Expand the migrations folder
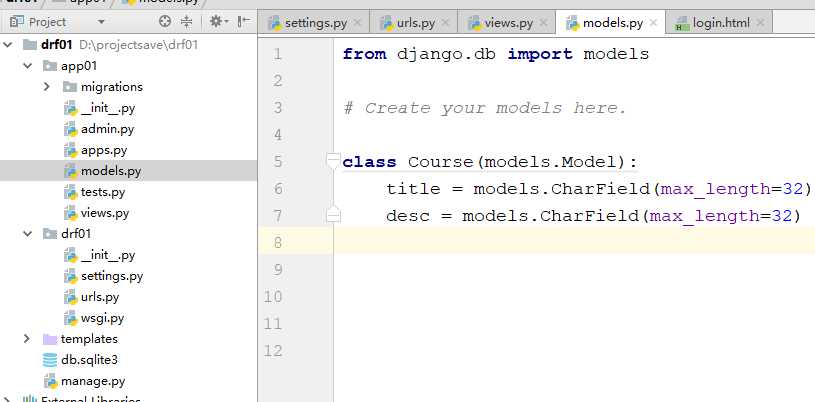815x402 pixels. [47, 86]
